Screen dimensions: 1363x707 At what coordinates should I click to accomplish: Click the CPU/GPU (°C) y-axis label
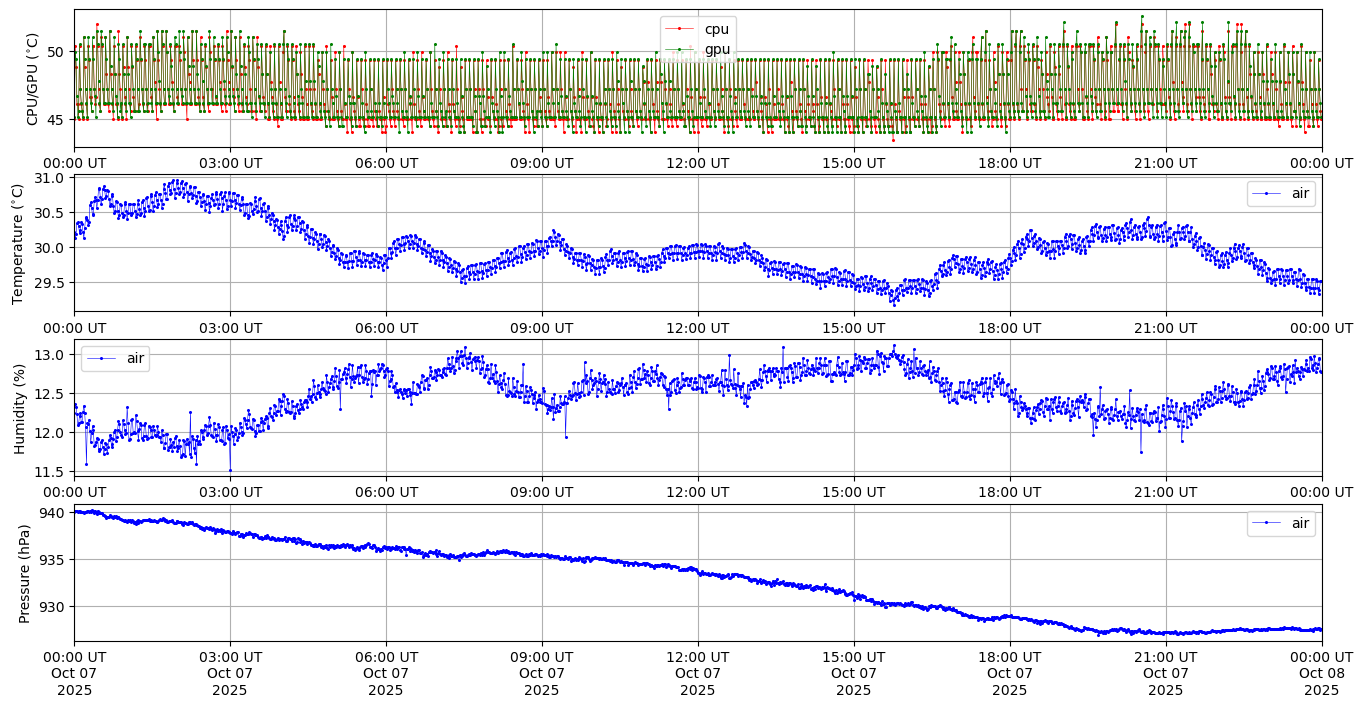(33, 79)
